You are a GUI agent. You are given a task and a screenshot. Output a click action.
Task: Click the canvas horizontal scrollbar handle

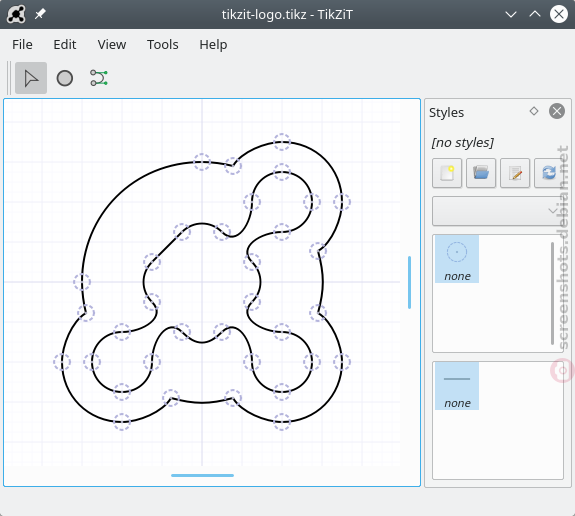(202, 475)
